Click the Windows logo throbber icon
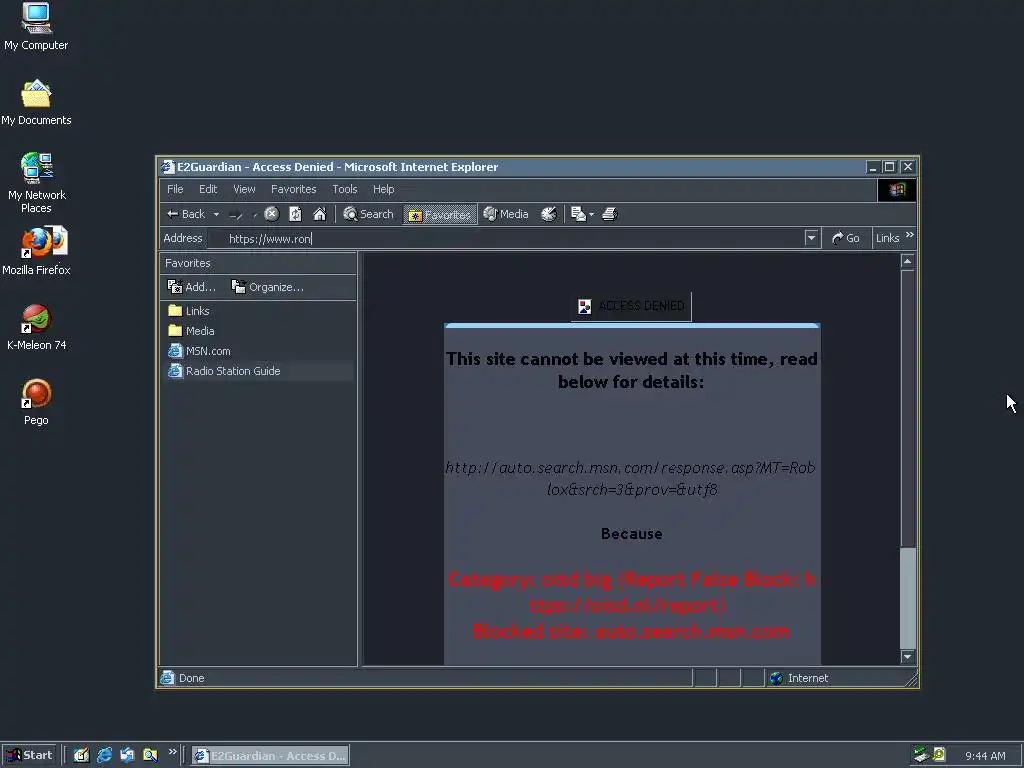The height and width of the screenshot is (768, 1024). 897,189
